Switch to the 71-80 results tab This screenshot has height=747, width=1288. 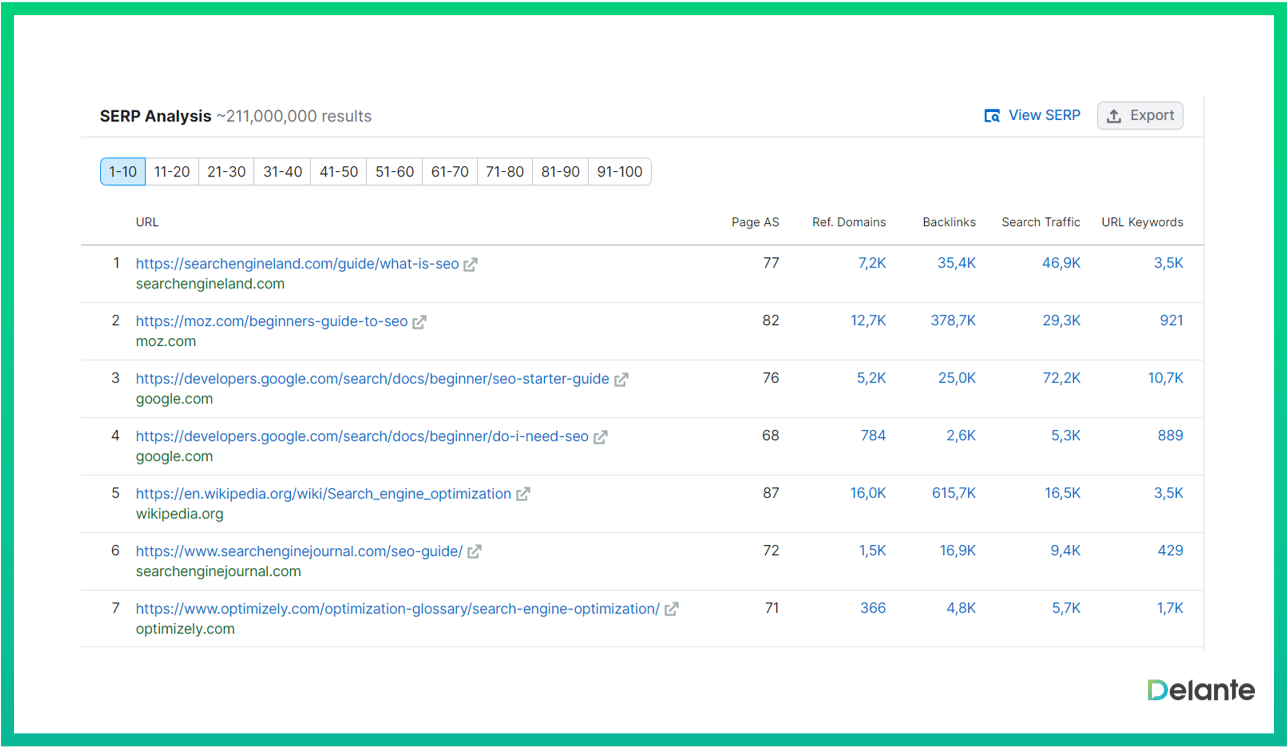[505, 172]
